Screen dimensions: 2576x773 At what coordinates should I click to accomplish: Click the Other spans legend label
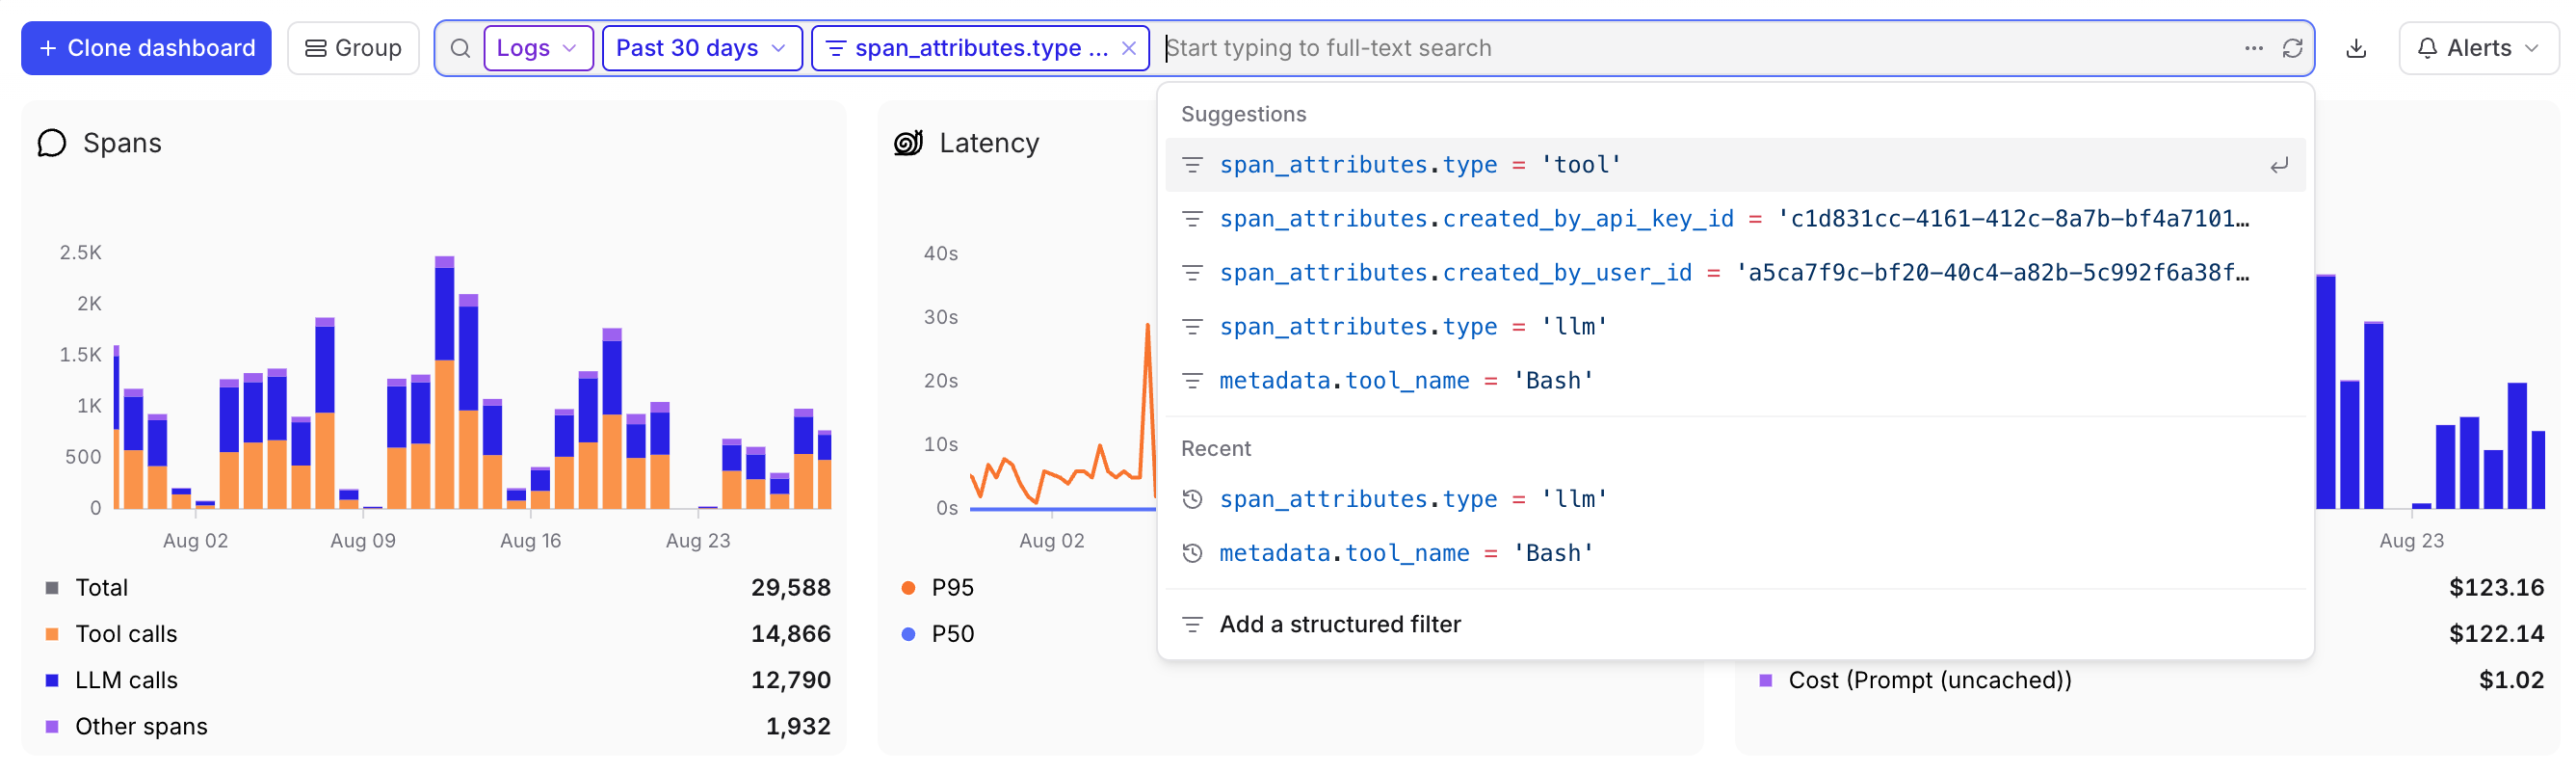point(141,726)
